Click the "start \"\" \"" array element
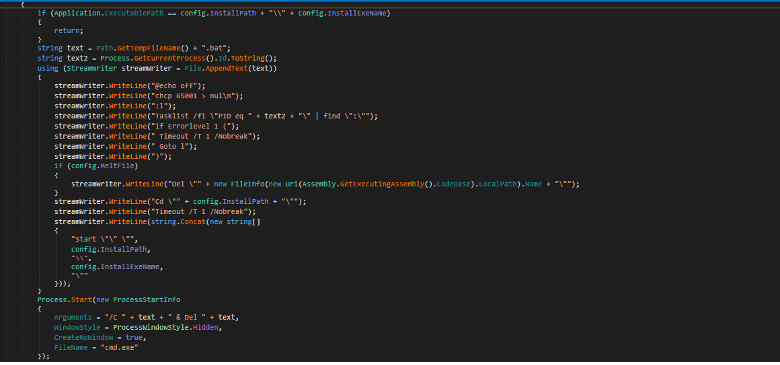This screenshot has width=780, height=365. pyautogui.click(x=102, y=239)
